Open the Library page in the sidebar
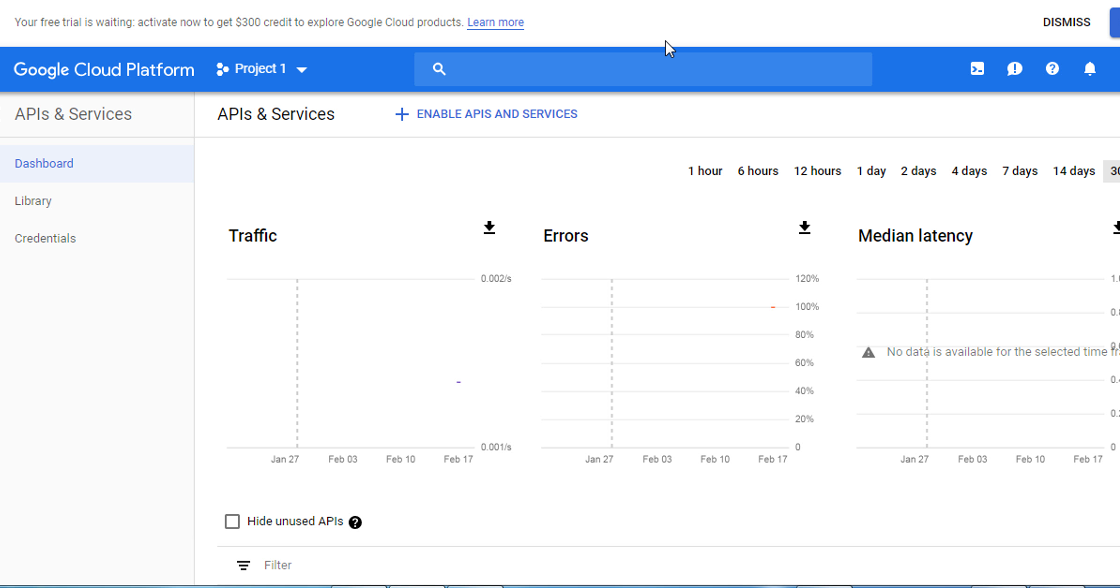 [33, 200]
